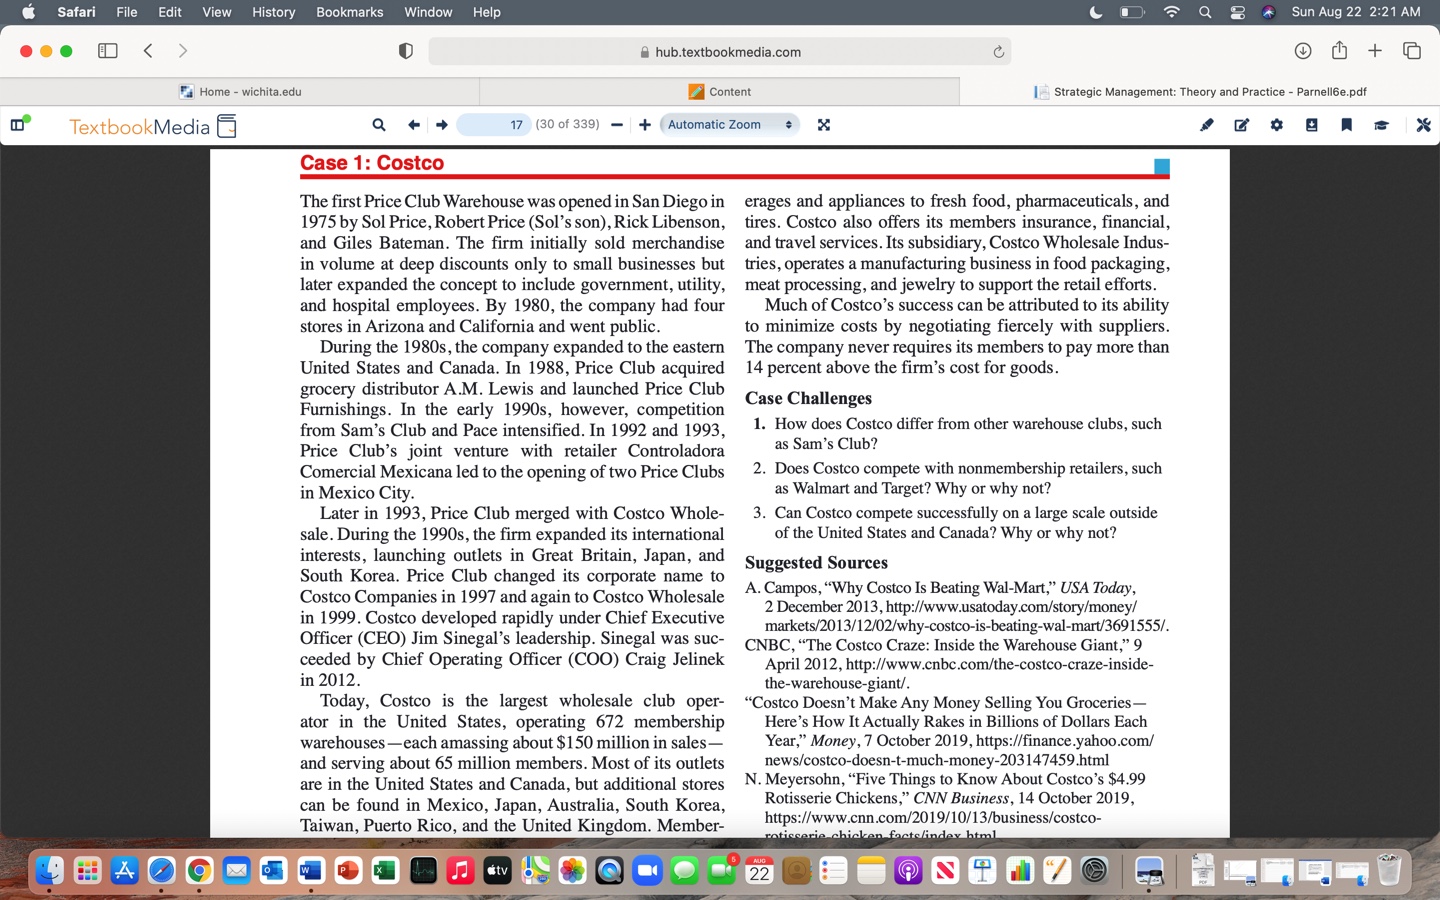The width and height of the screenshot is (1440, 900).
Task: Open reader settings gear
Action: [x=1277, y=125]
